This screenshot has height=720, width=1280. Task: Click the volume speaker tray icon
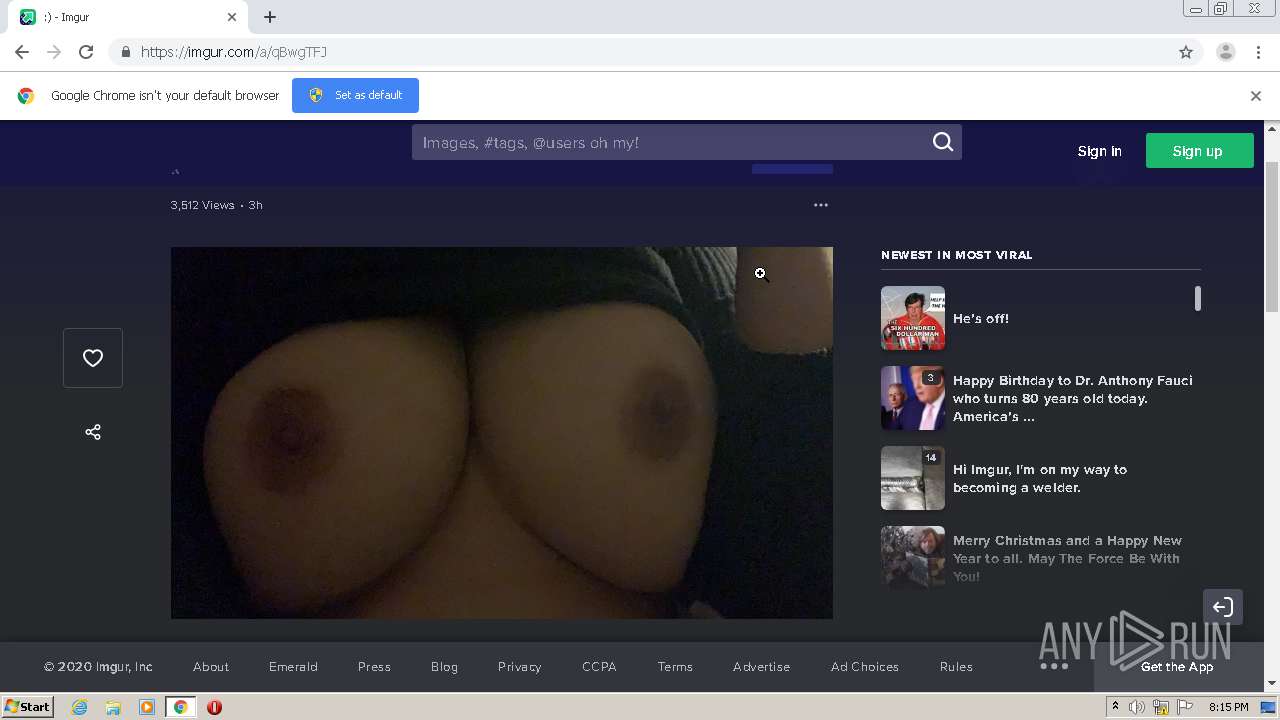[1137, 707]
